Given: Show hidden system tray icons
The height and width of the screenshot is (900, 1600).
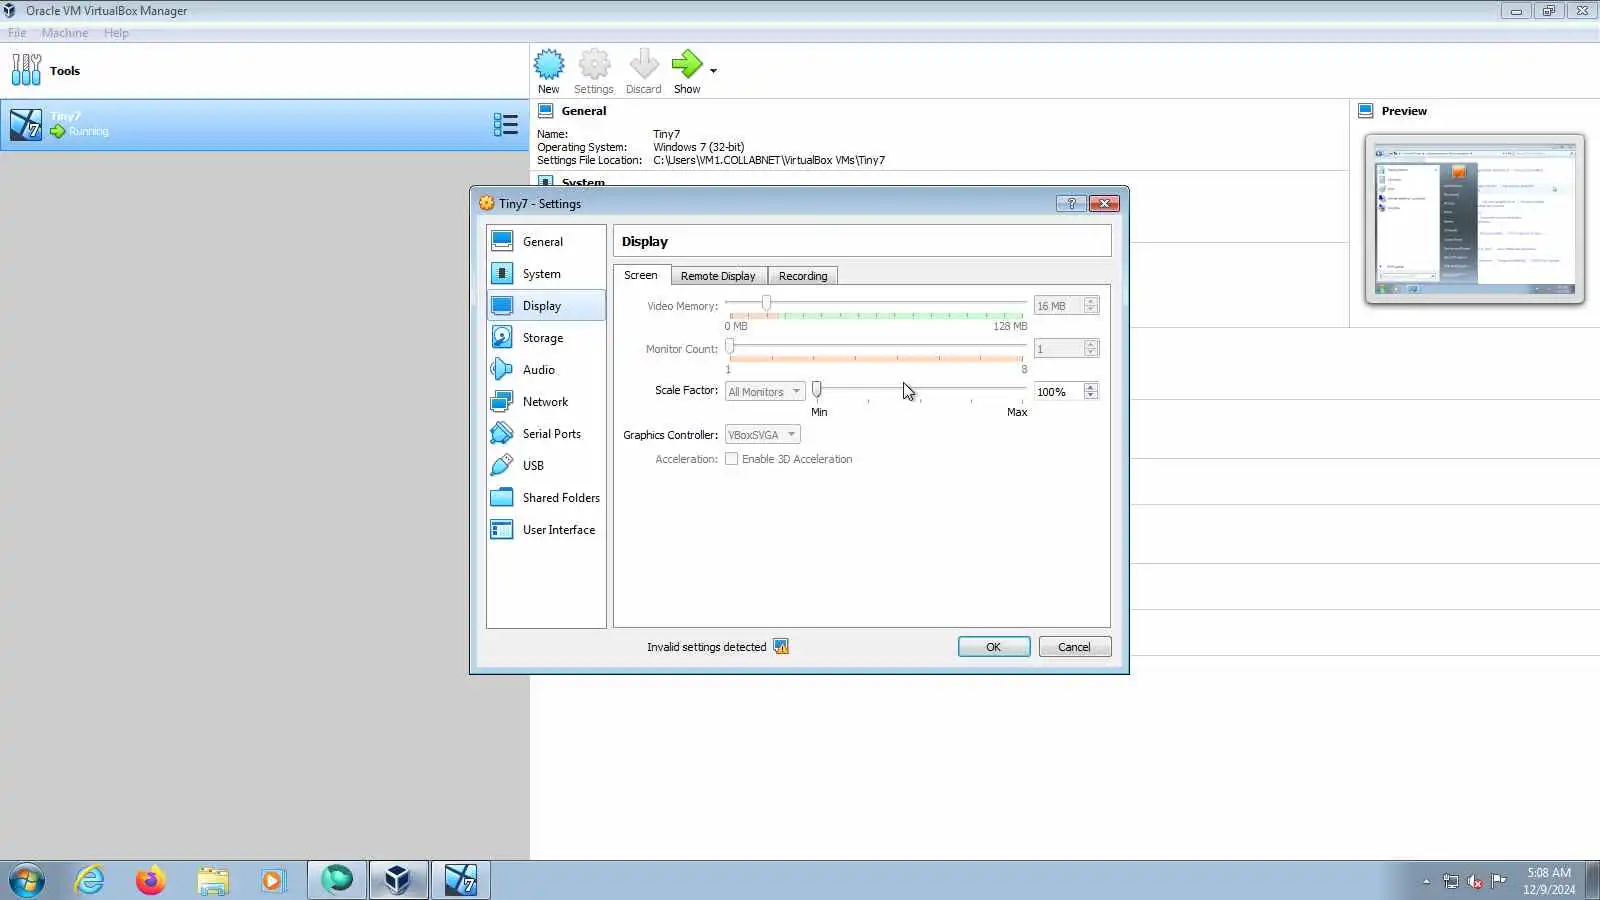Looking at the screenshot, I should click(x=1426, y=881).
